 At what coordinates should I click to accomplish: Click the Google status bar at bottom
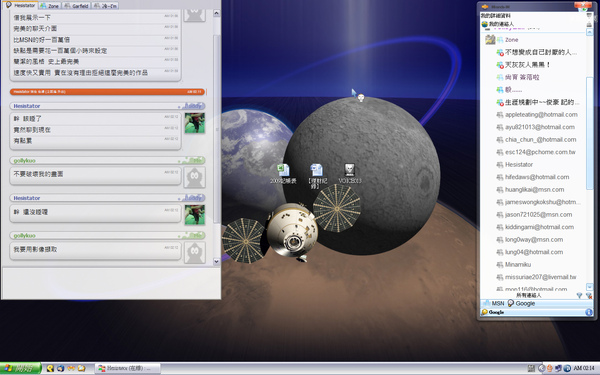coord(536,312)
